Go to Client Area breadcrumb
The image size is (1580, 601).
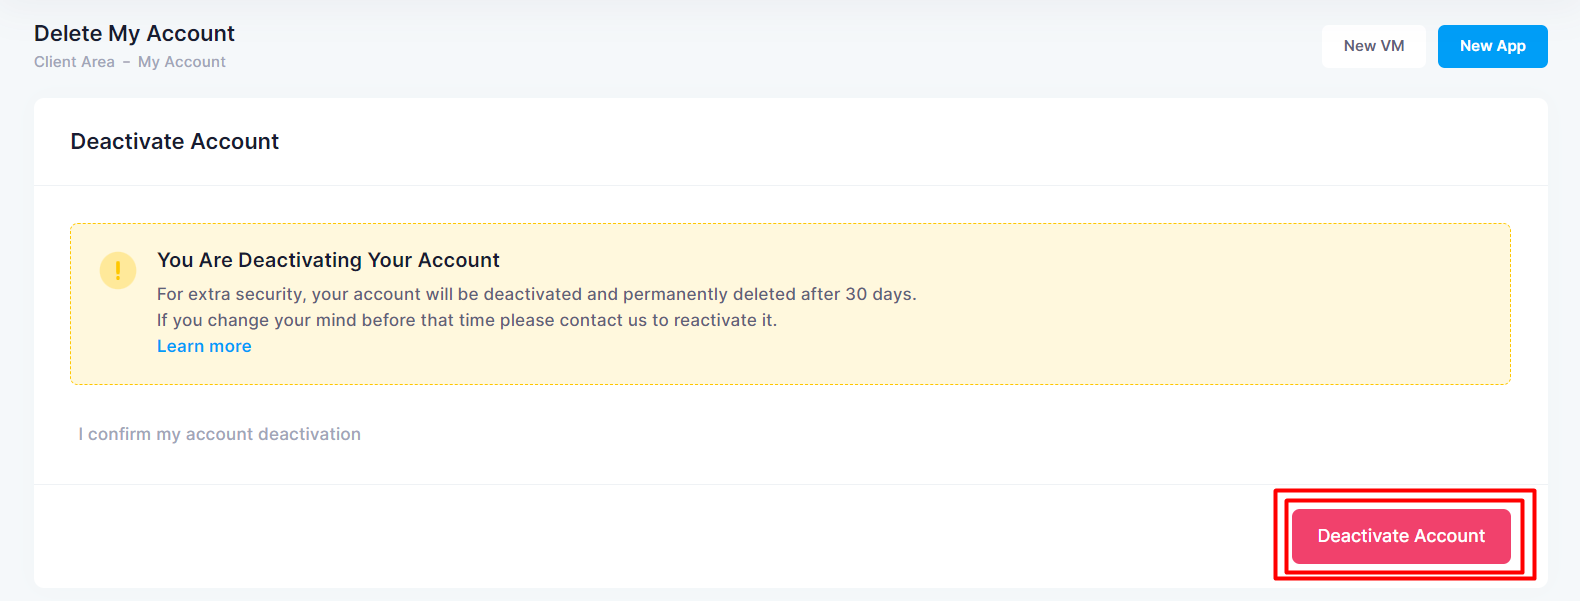[74, 62]
